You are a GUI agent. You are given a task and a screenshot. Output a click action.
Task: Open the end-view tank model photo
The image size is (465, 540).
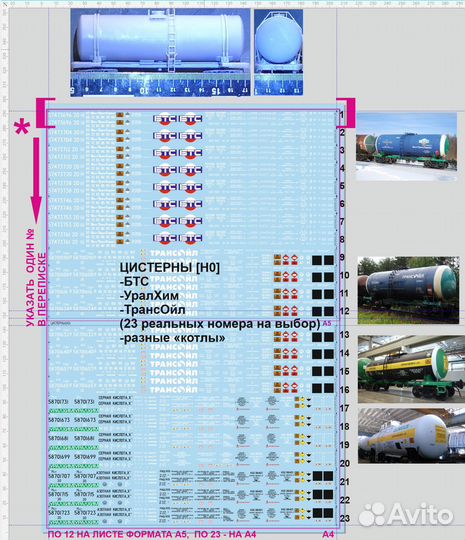pyautogui.click(x=279, y=52)
